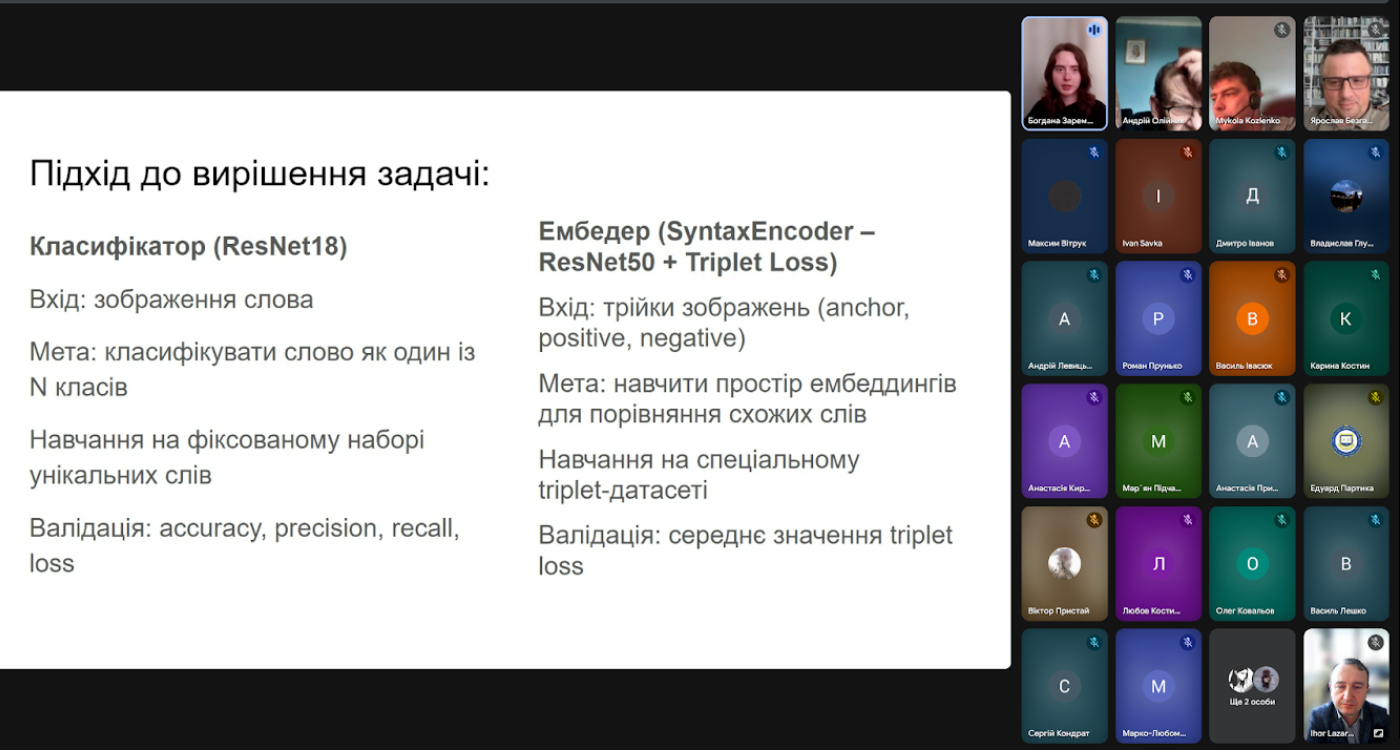
Task: Select Олег Ковальов's participant tile
Action: (x=1252, y=563)
